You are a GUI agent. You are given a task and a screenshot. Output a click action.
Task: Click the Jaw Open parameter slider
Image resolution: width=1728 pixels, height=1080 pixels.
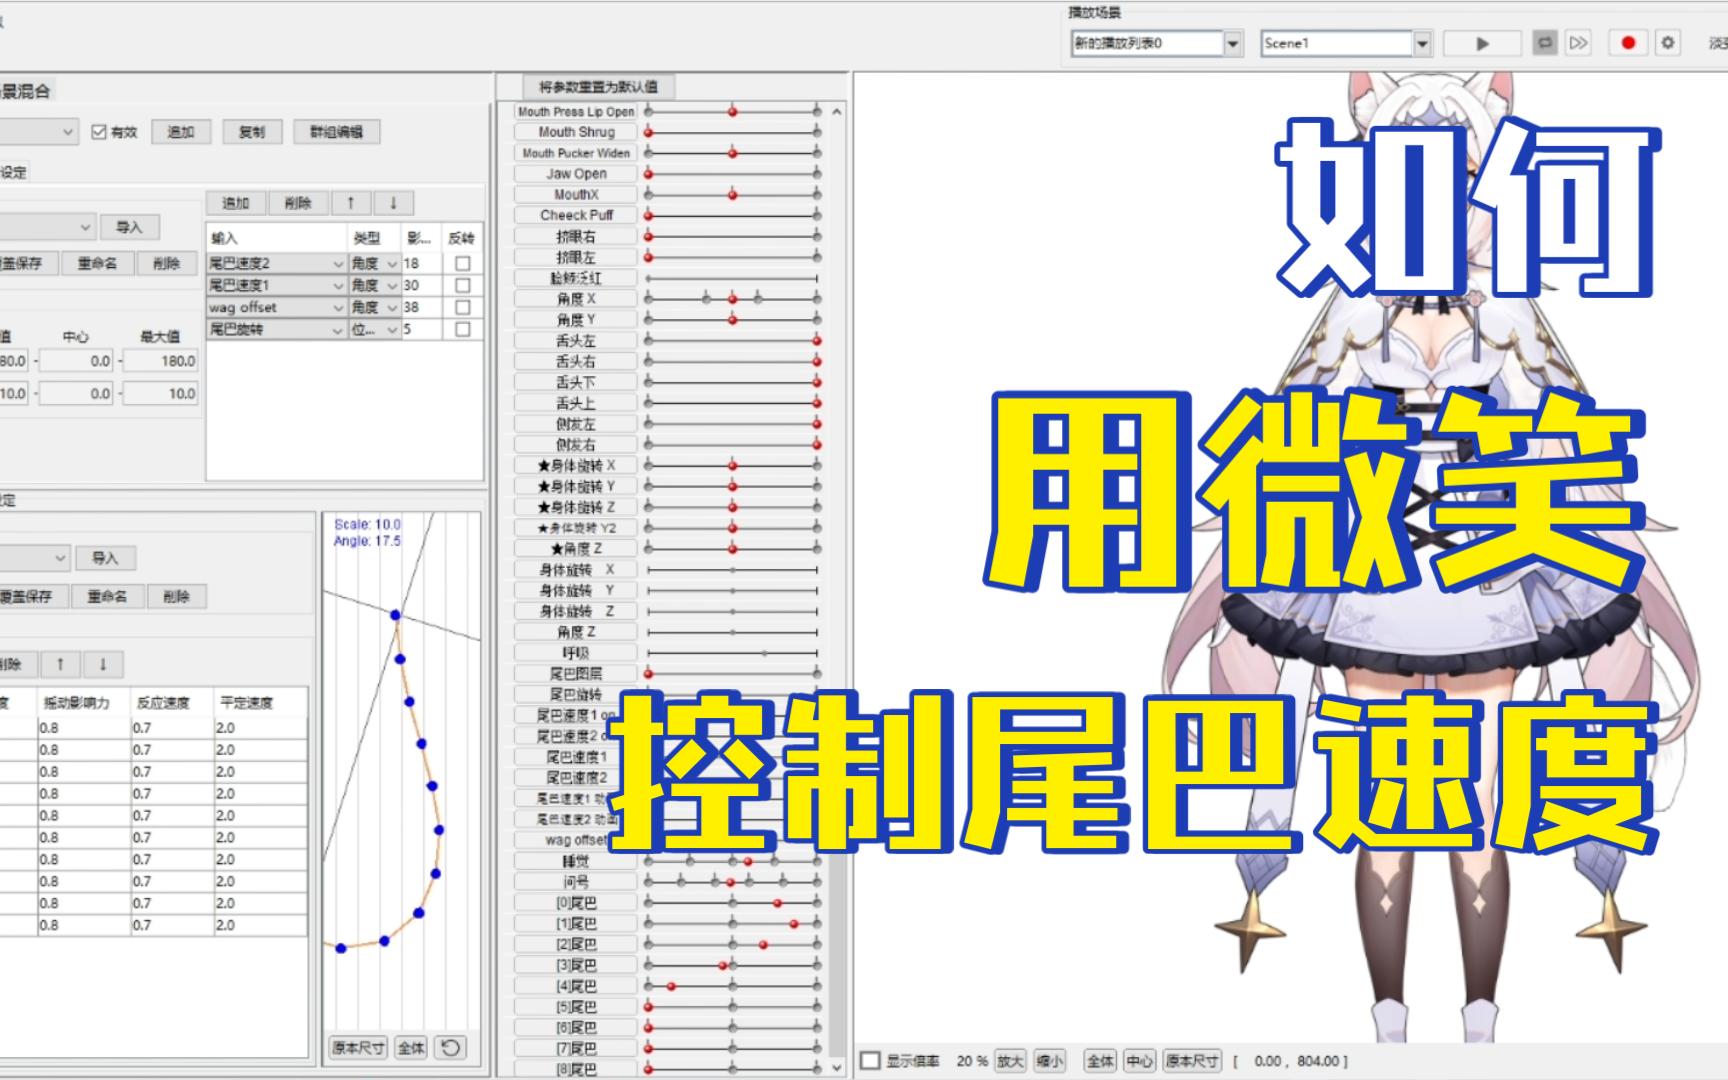coord(732,174)
